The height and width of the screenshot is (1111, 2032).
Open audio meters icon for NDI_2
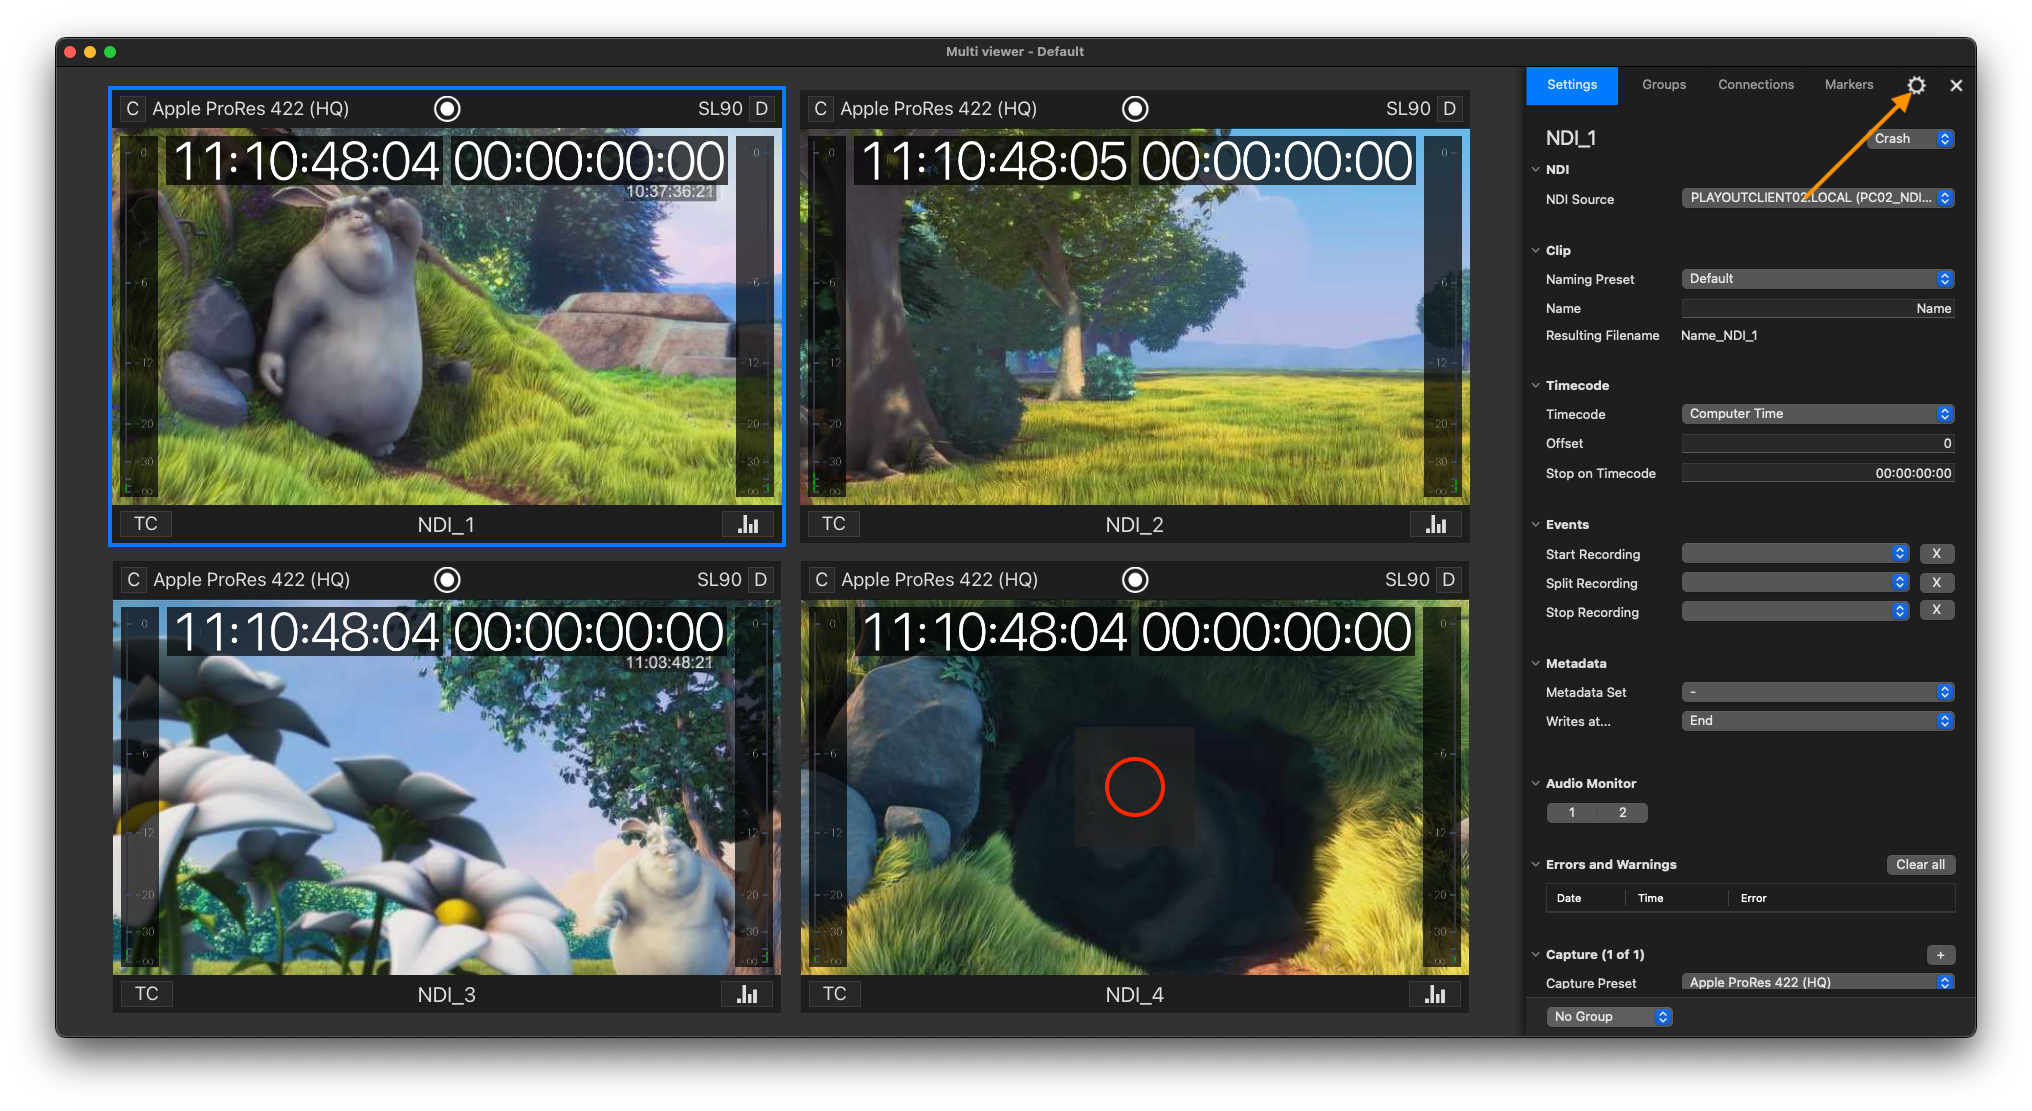tap(1436, 524)
